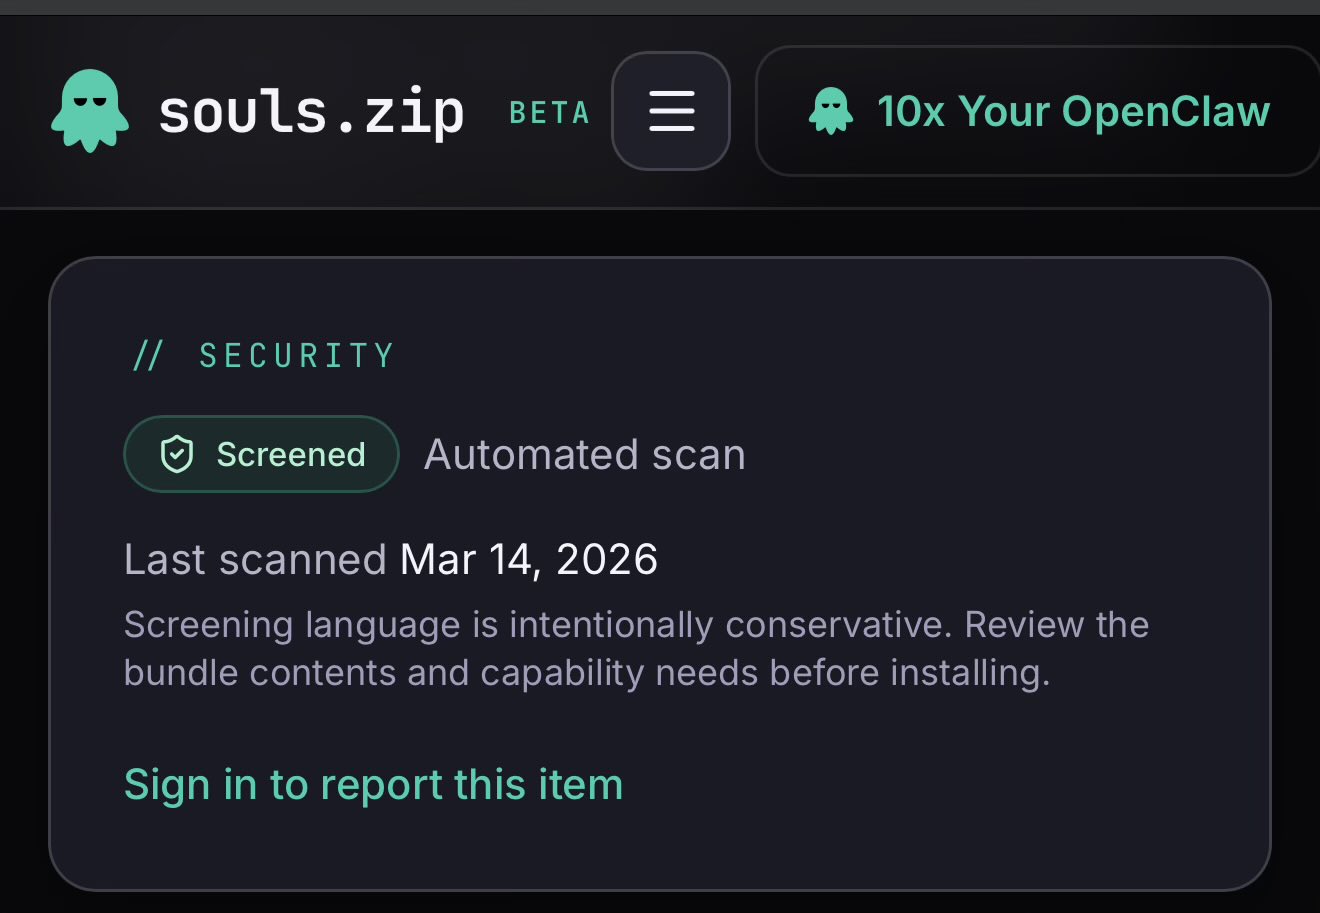
Task: Click the shield checkmark icon
Action: coord(177,455)
